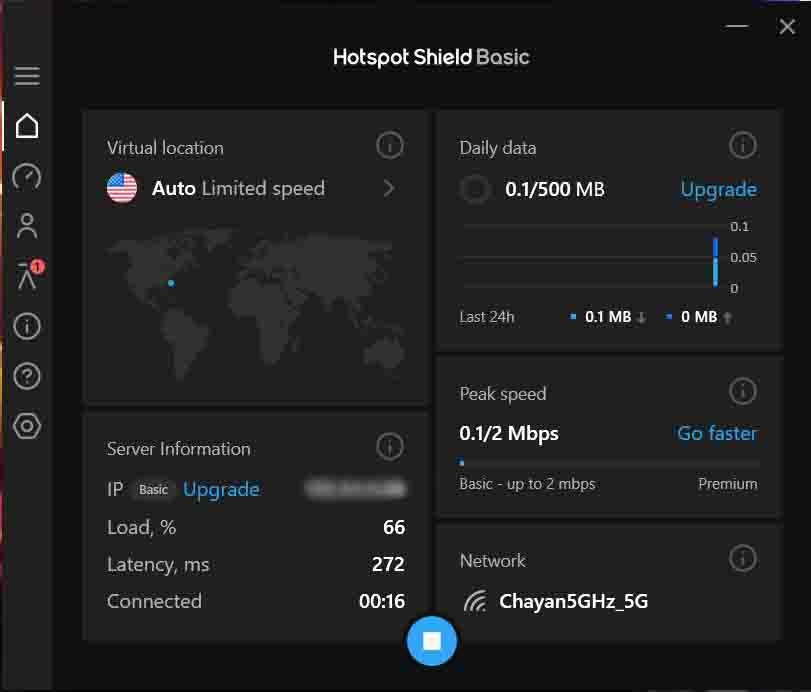Image resolution: width=811 pixels, height=692 pixels.
Task: Click 'Basic - up to 2 mbps' label
Action: [x=527, y=484]
